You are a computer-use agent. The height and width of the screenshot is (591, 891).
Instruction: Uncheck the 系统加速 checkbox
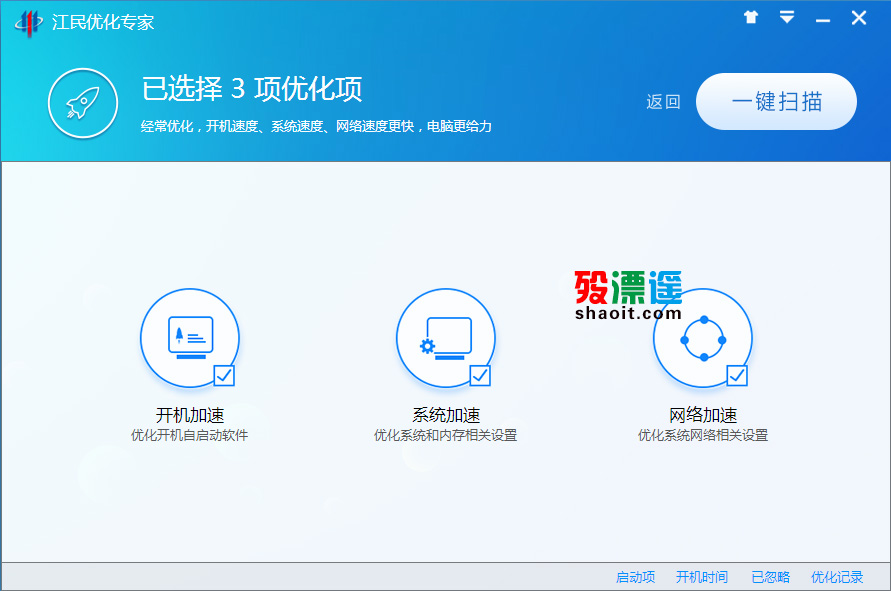[480, 376]
